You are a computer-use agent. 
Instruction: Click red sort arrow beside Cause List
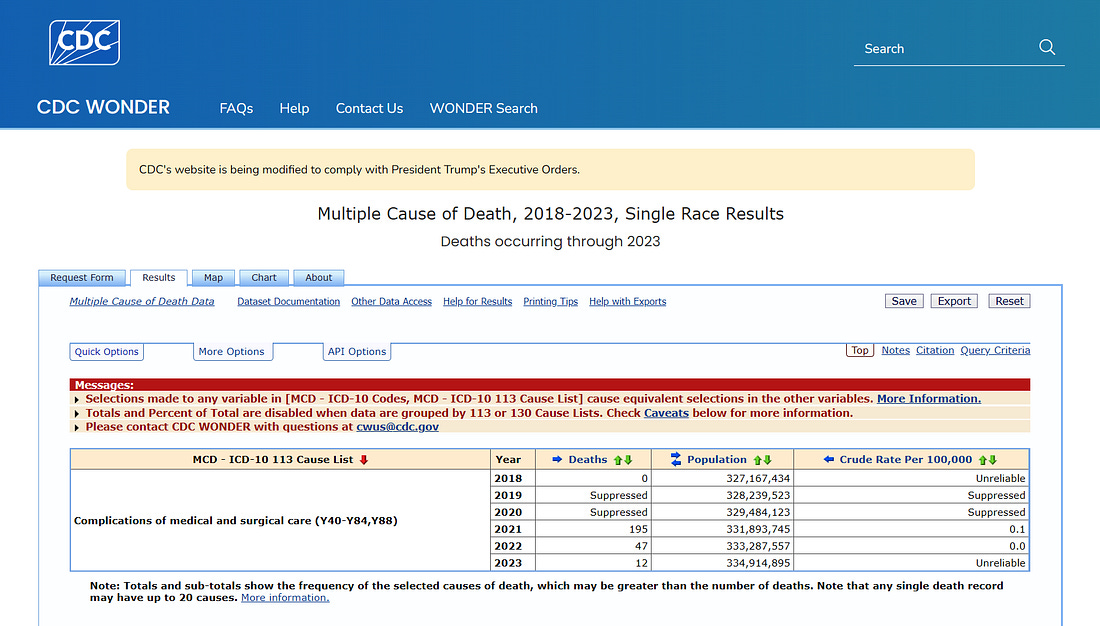(363, 460)
